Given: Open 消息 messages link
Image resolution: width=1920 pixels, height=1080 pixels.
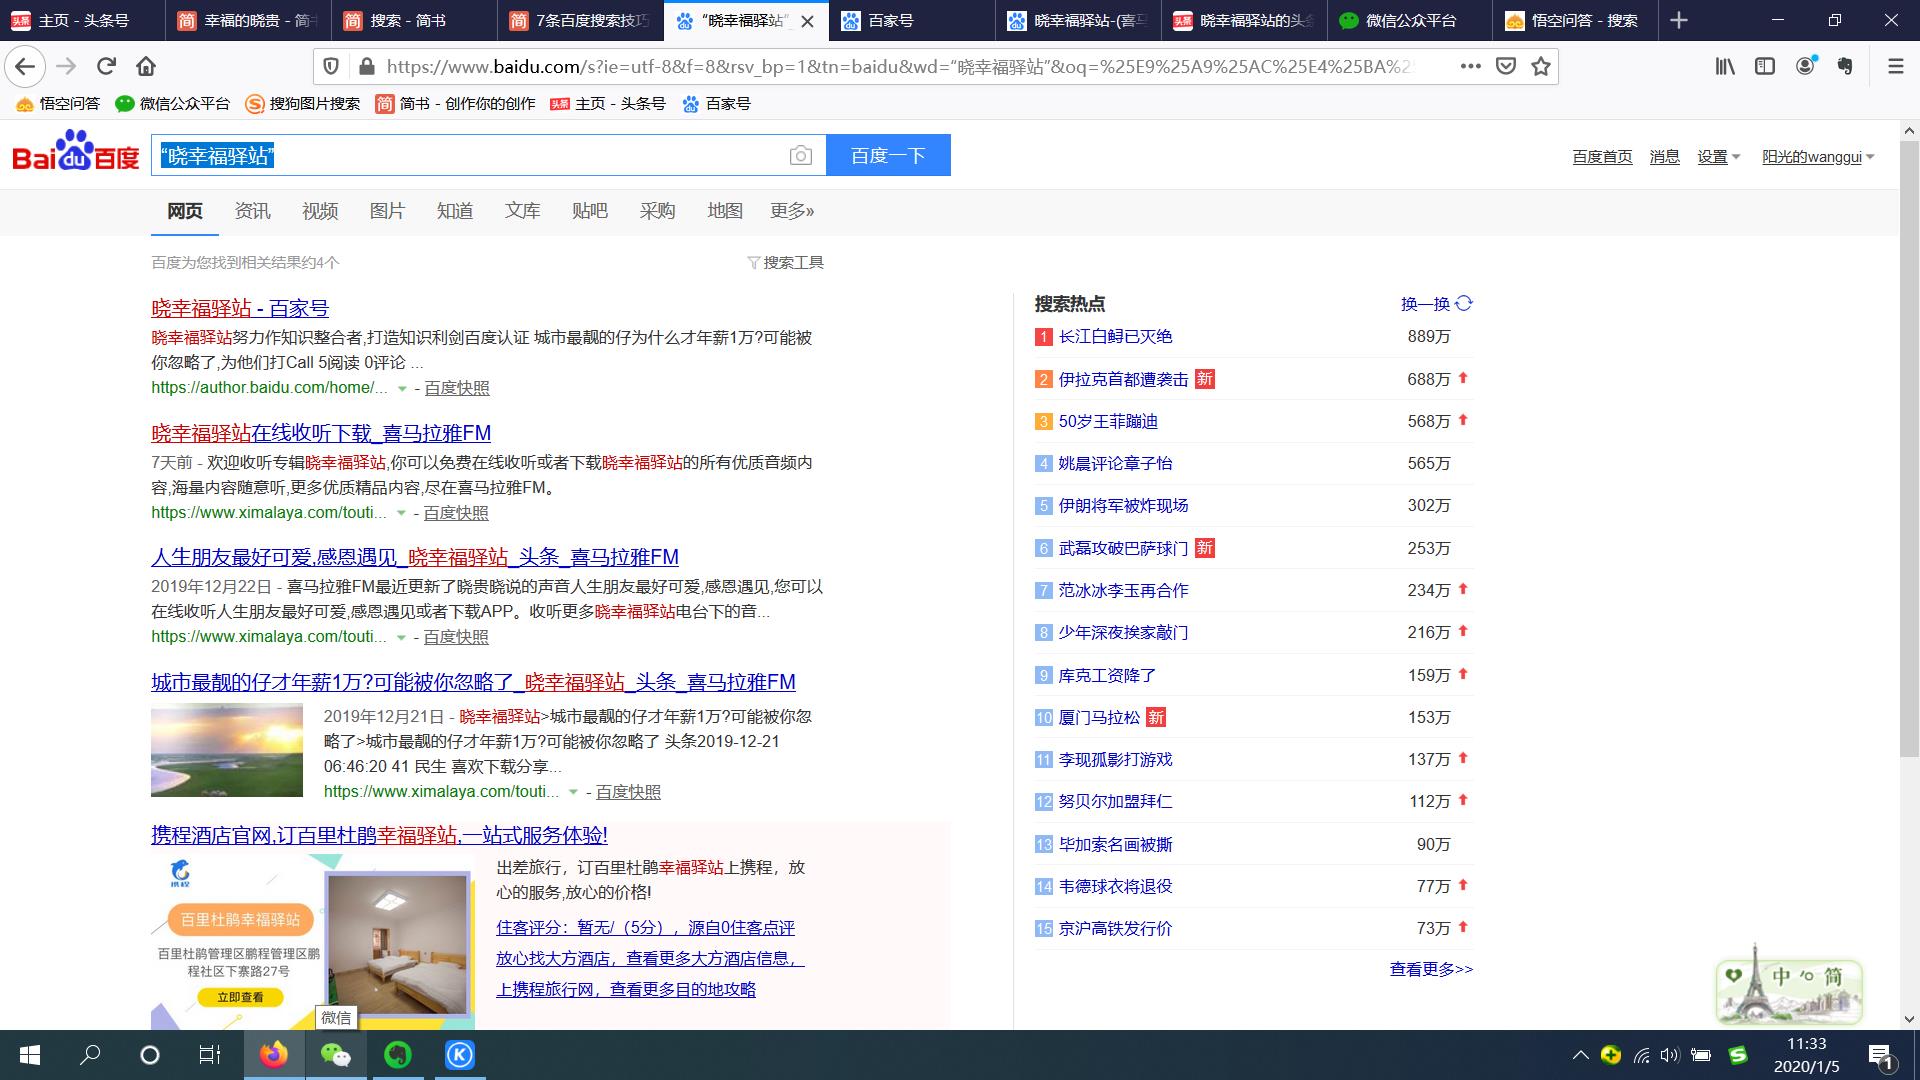Looking at the screenshot, I should (x=1664, y=157).
